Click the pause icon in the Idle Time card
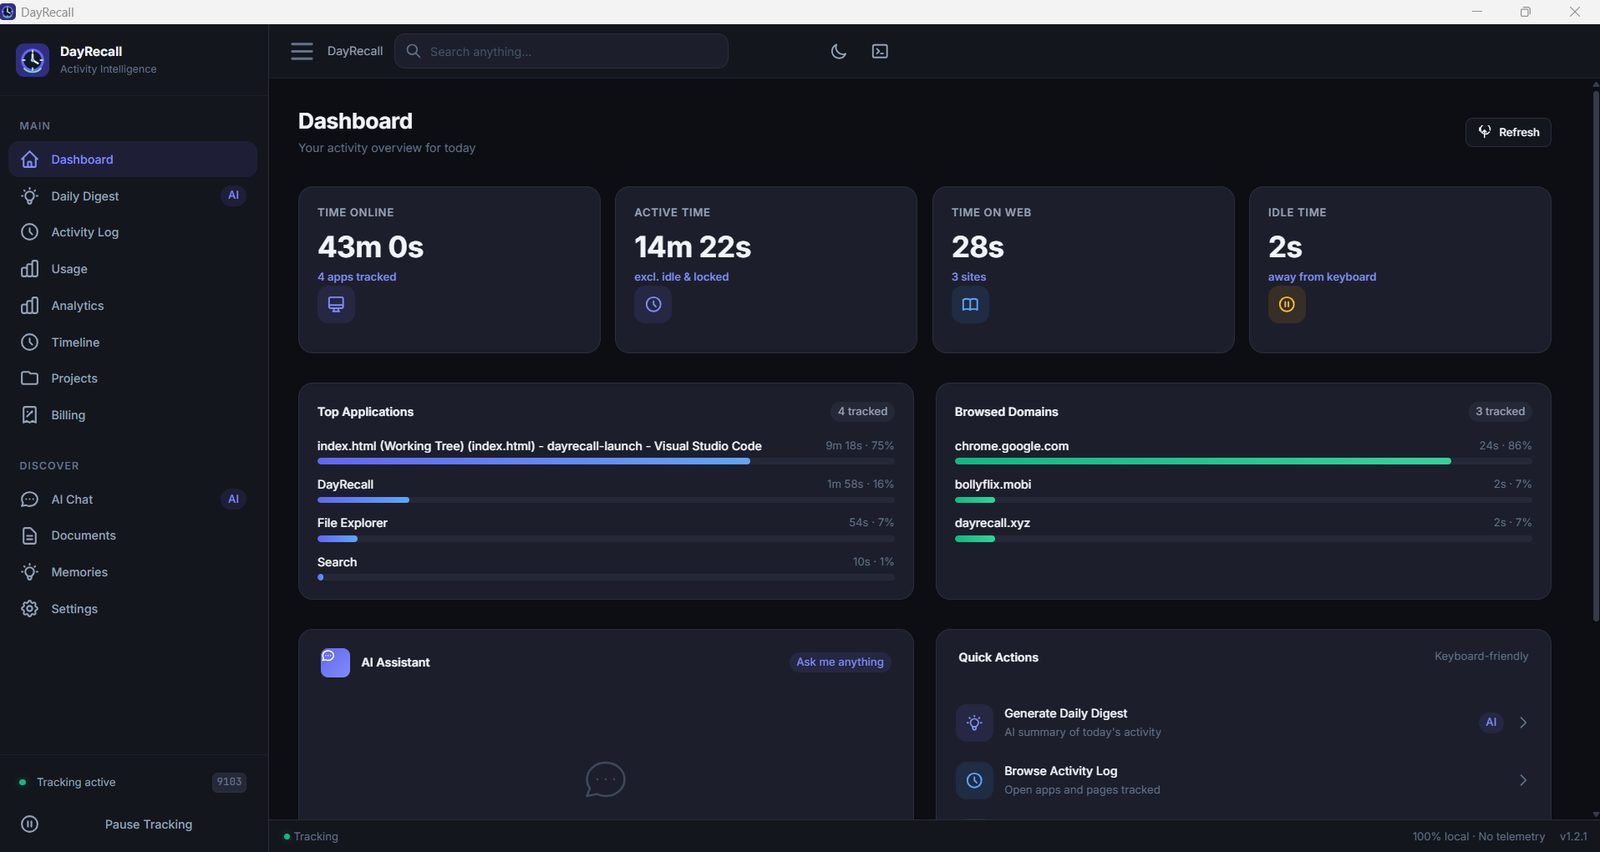This screenshot has width=1600, height=852. pyautogui.click(x=1287, y=304)
